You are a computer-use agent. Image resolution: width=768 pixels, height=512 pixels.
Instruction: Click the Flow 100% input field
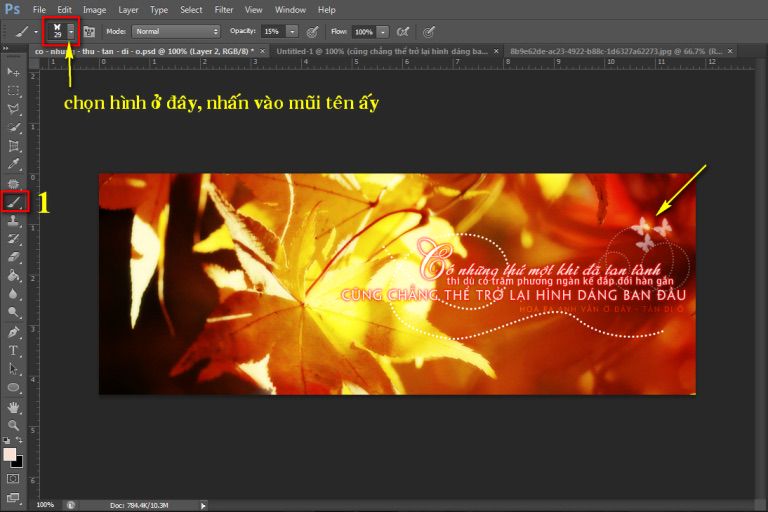coord(364,32)
